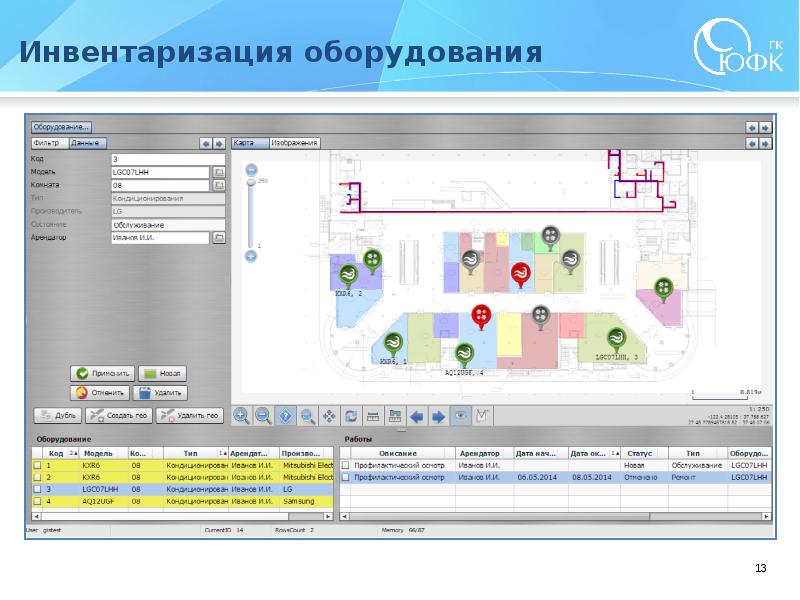Go to previous map extent arrow
Viewport: 800px width, 600px height.
pyautogui.click(x=417, y=415)
